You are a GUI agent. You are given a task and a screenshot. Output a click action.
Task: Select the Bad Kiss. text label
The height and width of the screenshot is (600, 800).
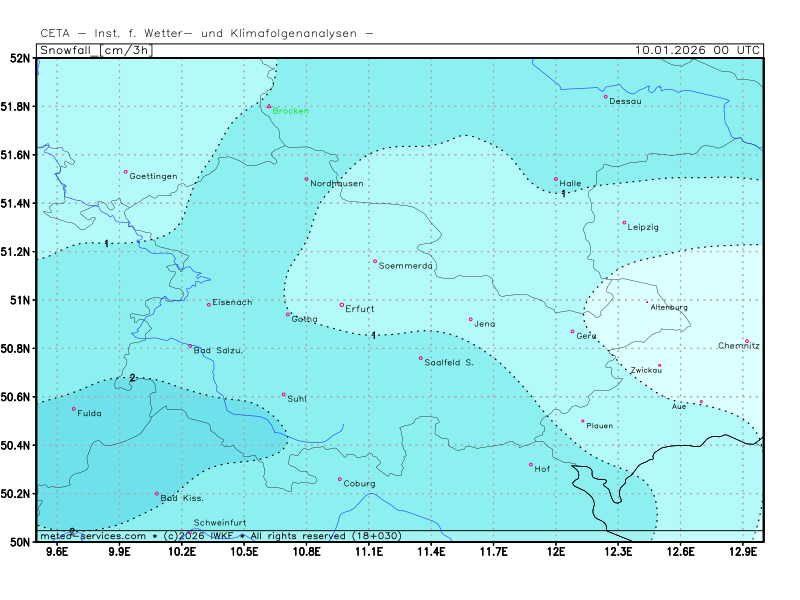pos(182,498)
